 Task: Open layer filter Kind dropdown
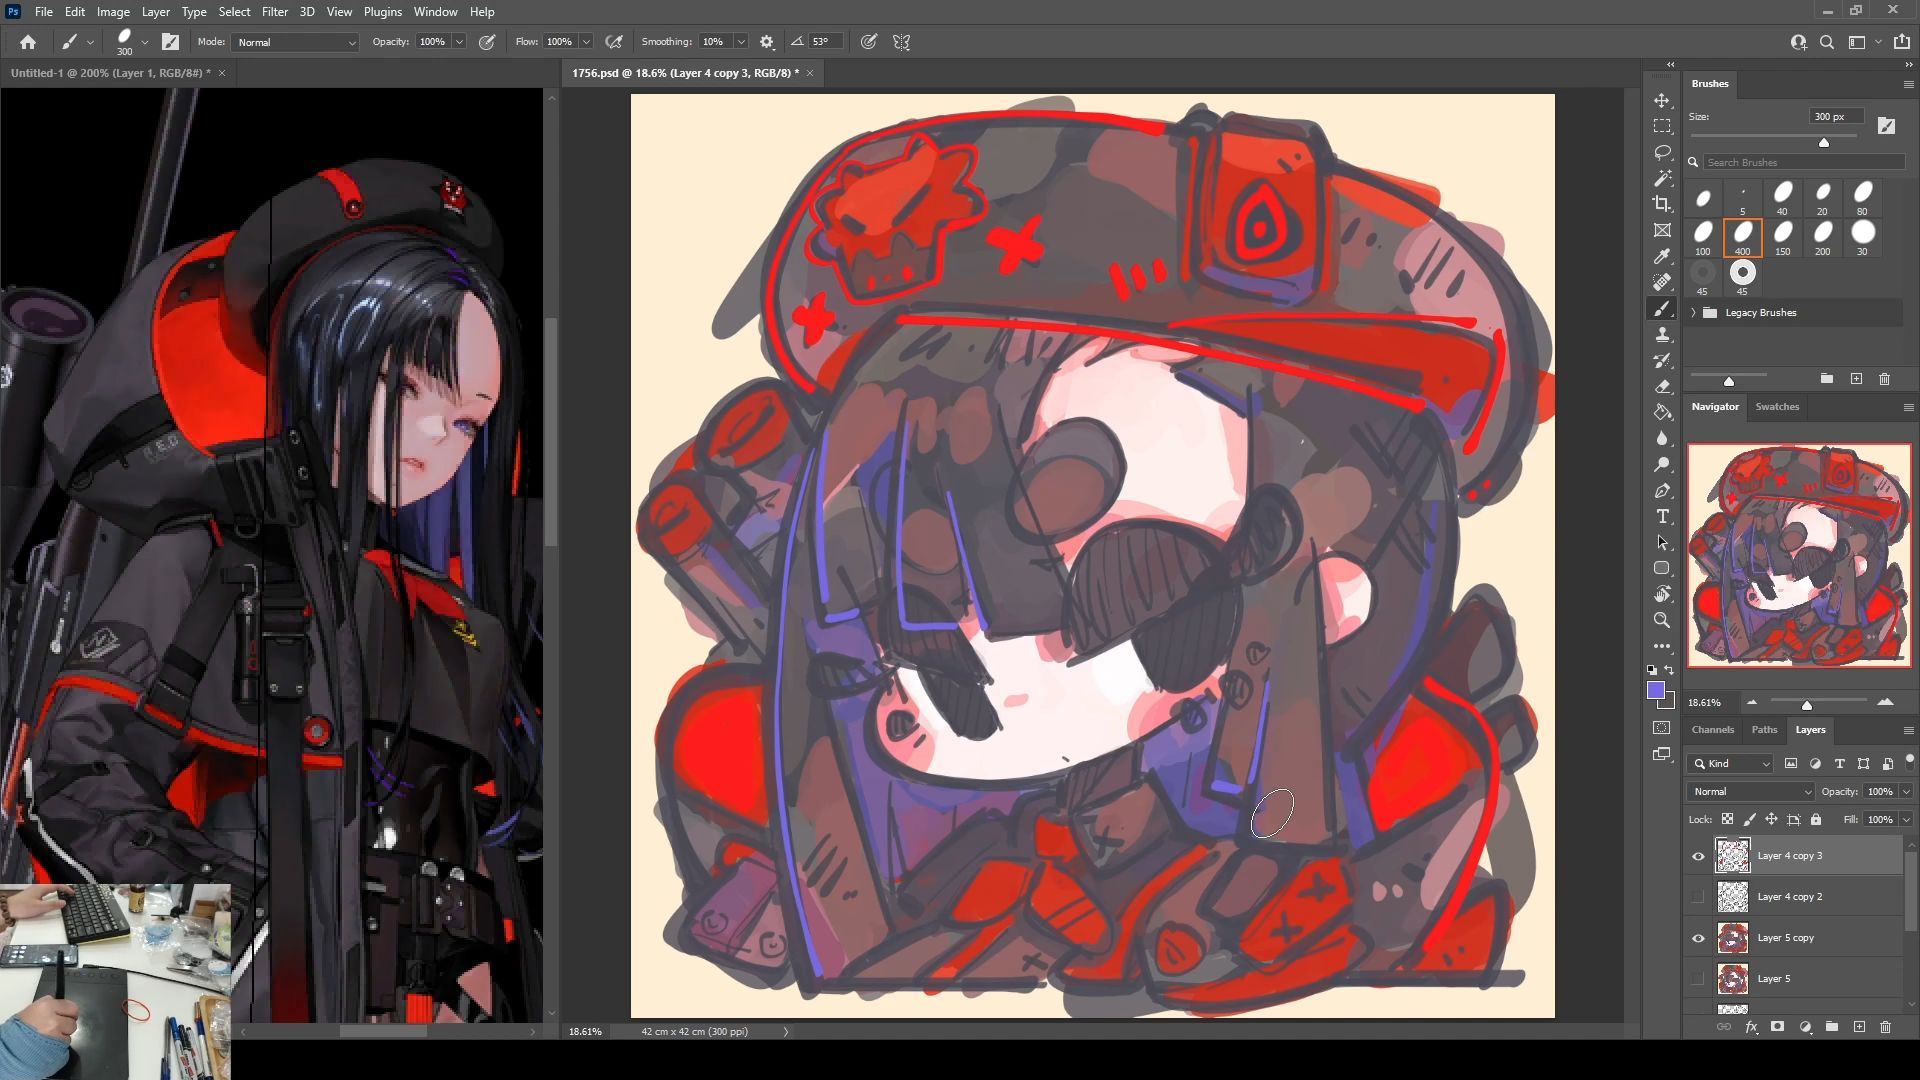[x=1731, y=764]
